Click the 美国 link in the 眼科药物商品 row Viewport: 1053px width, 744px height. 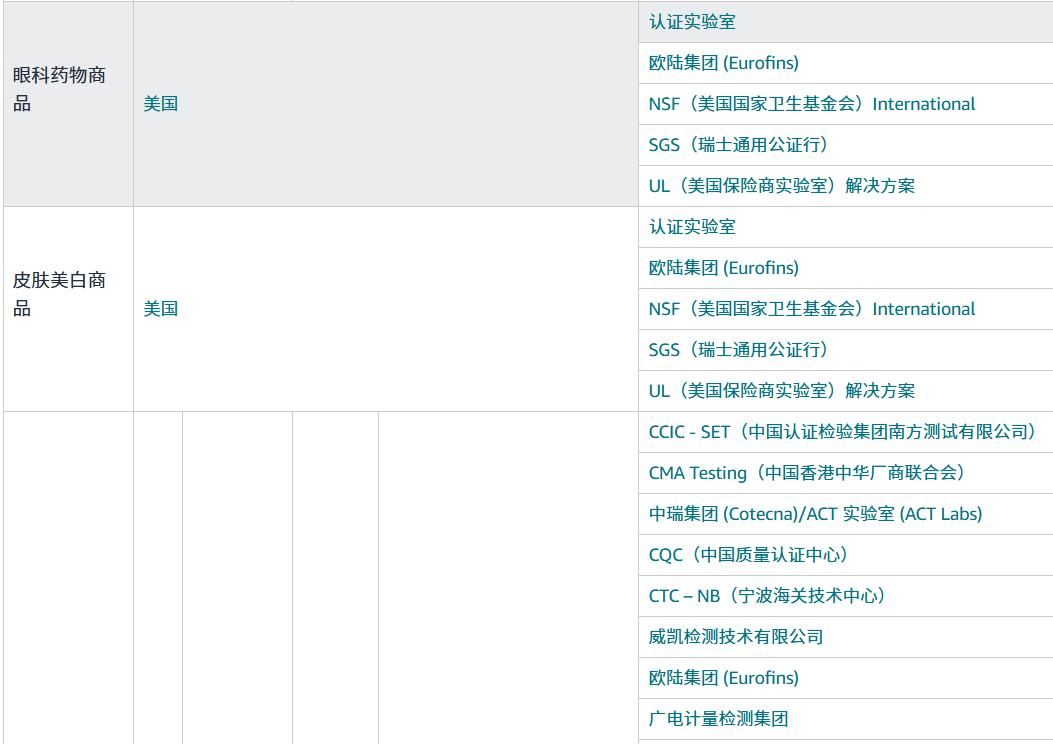pos(161,104)
